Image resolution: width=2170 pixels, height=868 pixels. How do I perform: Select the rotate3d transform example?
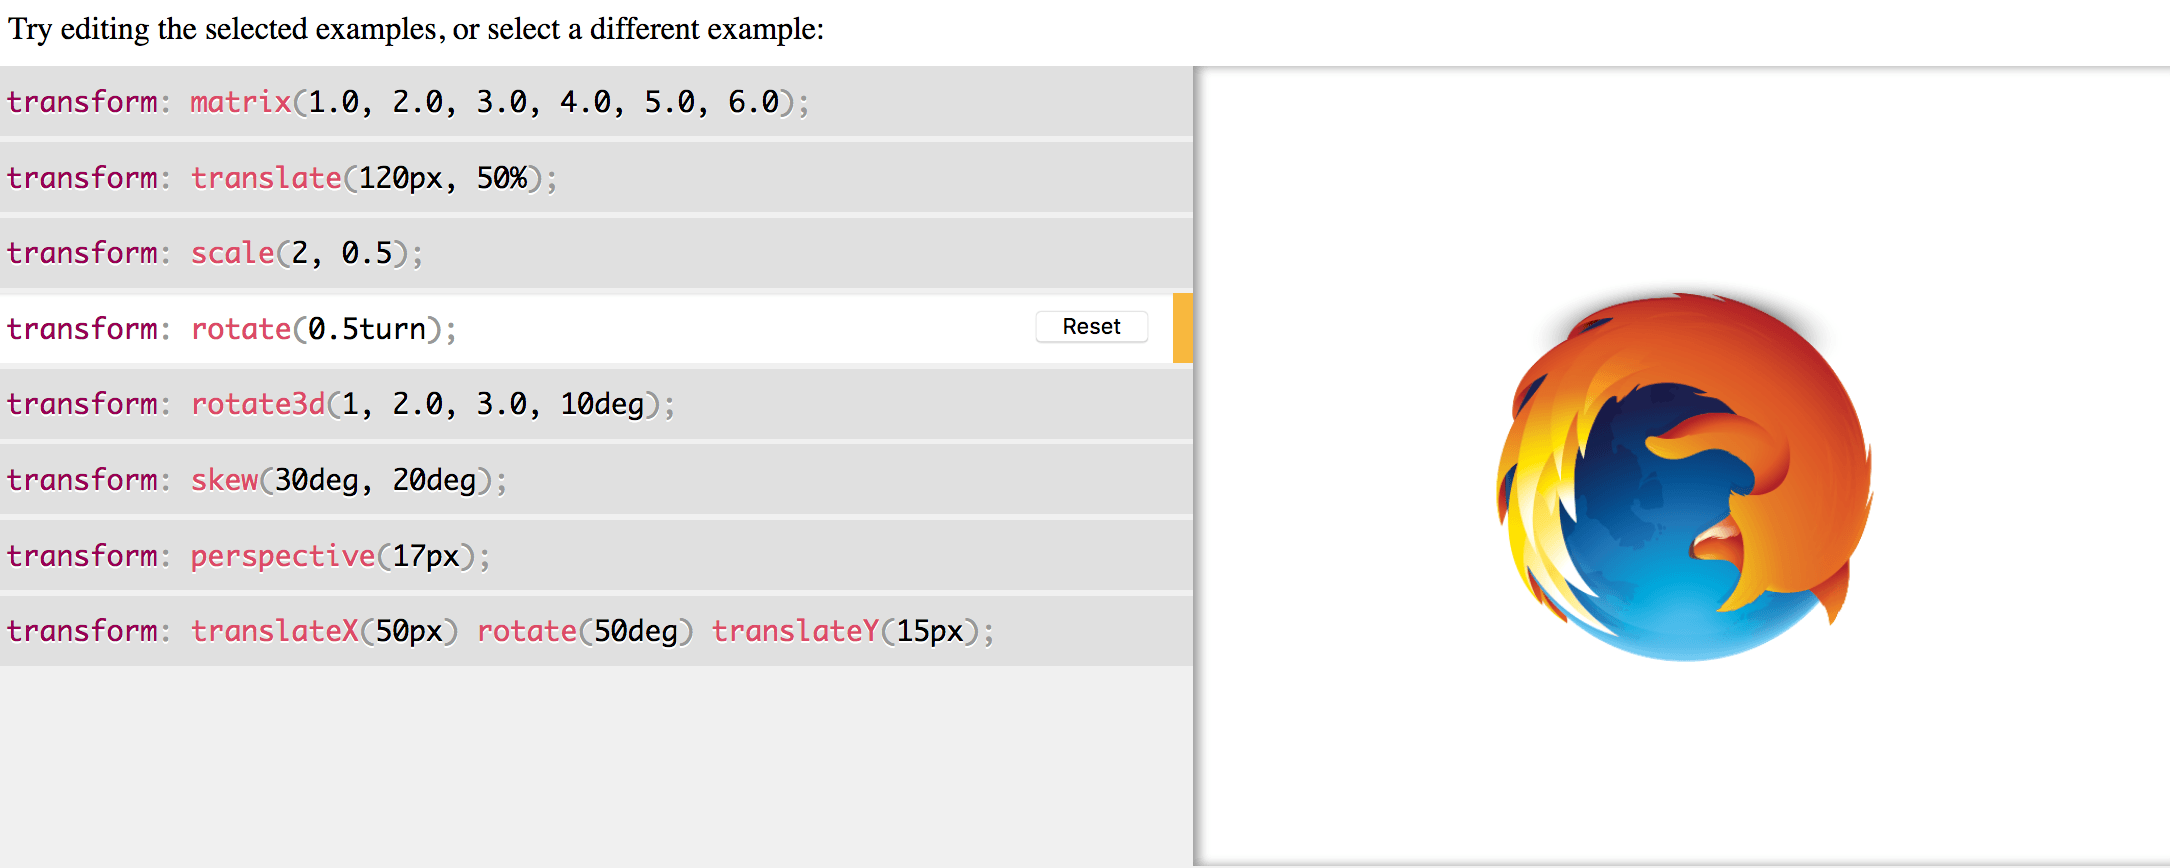click(596, 404)
